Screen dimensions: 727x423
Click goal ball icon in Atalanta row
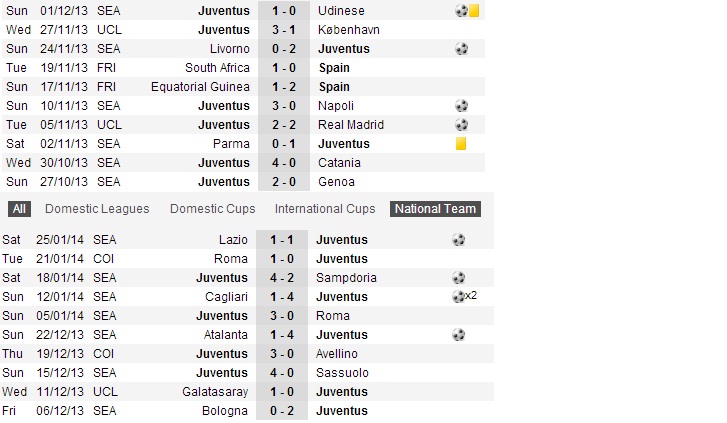[458, 335]
